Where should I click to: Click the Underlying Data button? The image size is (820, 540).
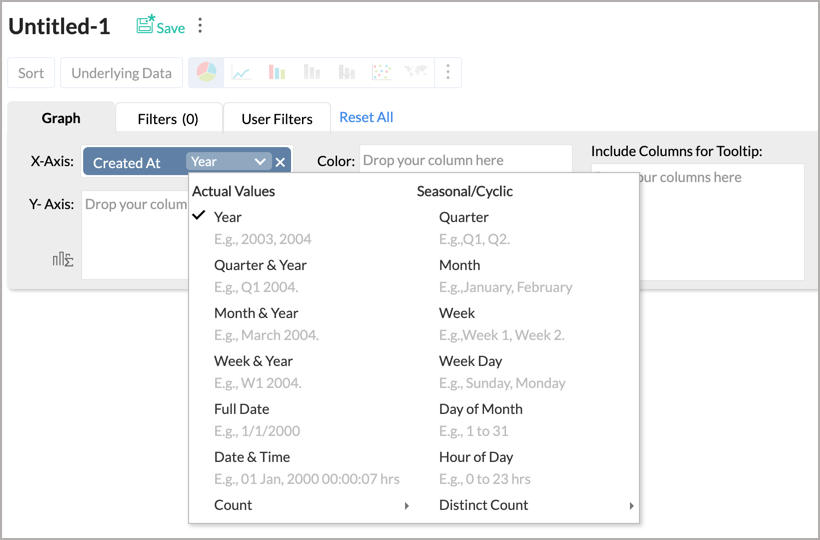pyautogui.click(x=121, y=73)
